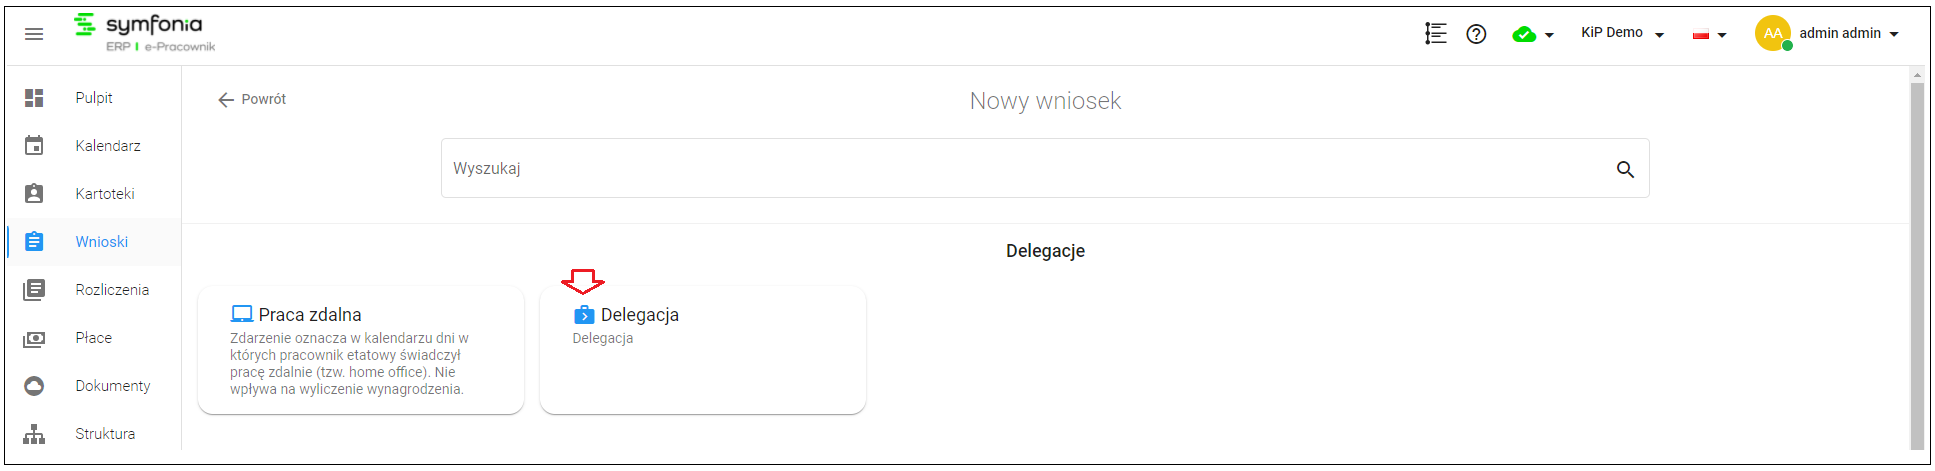Choose the Praca zdalna request card
Image resolution: width=1935 pixels, height=471 pixels.
[361, 350]
